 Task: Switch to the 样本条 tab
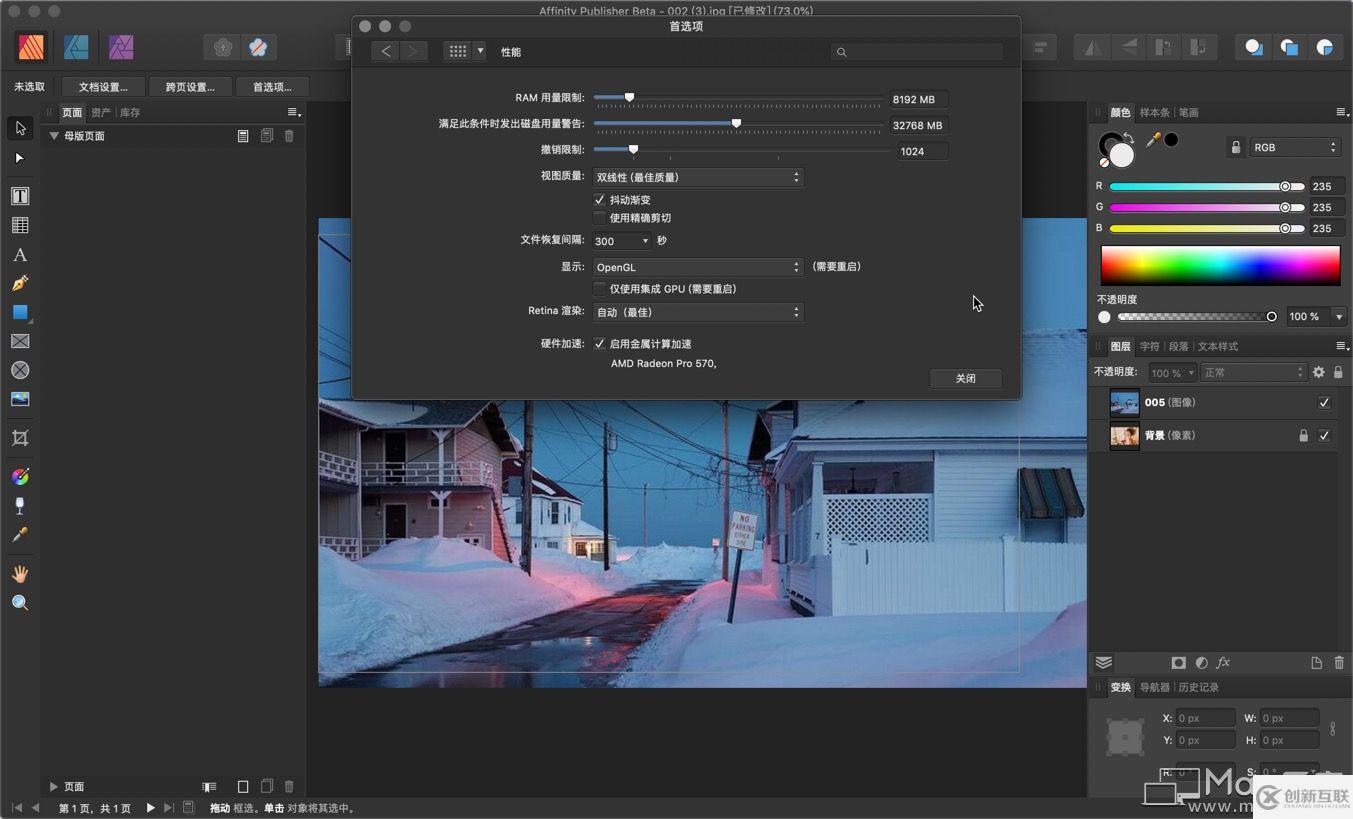pyautogui.click(x=1154, y=113)
